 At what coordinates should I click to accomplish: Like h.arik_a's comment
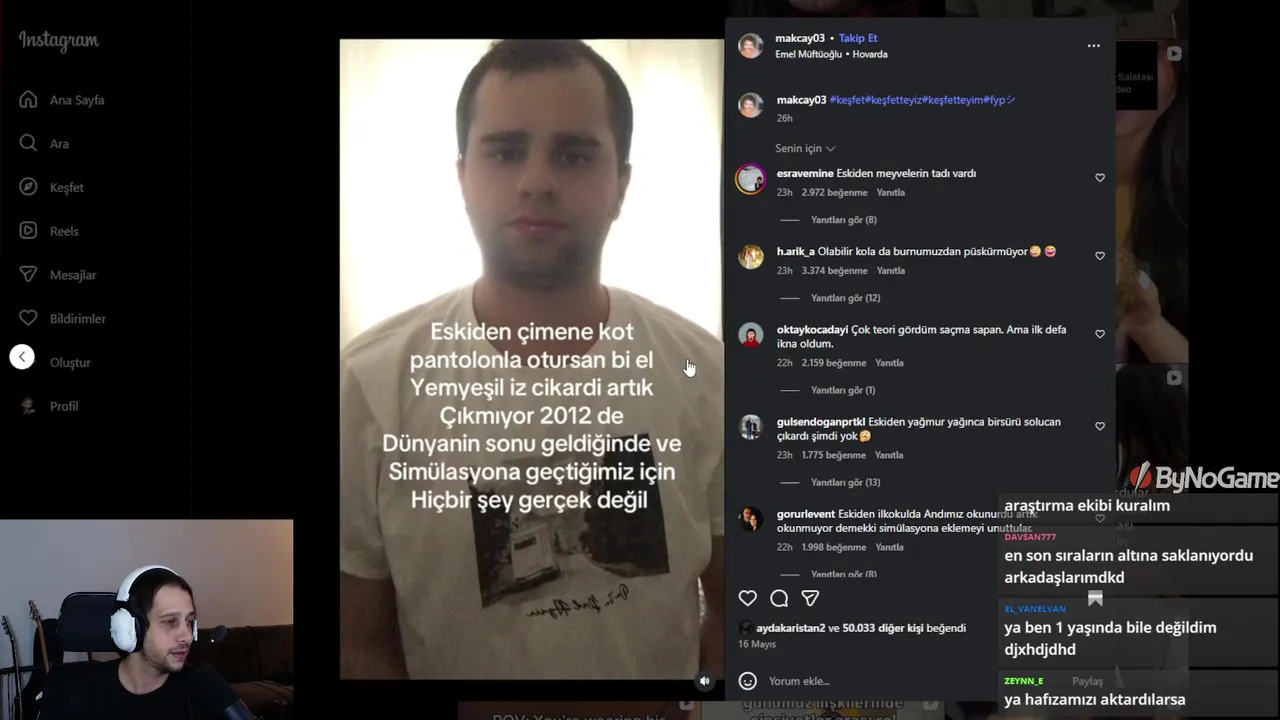click(x=1100, y=256)
